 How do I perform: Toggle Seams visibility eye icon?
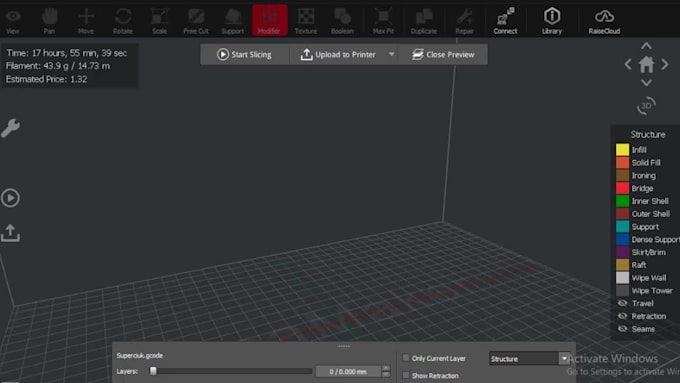622,329
